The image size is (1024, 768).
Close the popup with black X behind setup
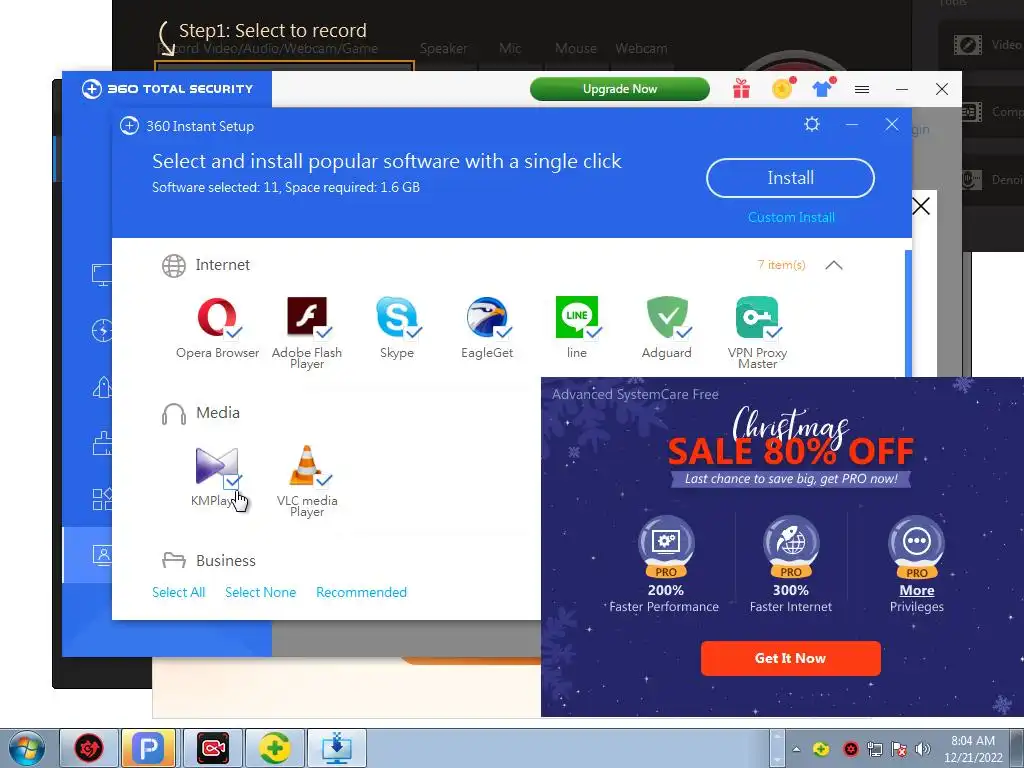click(x=921, y=206)
